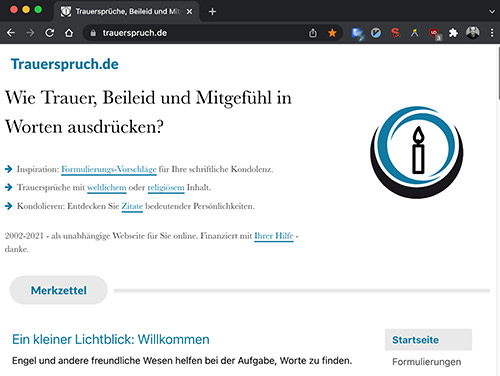
Task: Click the candle logo image
Action: pyautogui.click(x=417, y=152)
